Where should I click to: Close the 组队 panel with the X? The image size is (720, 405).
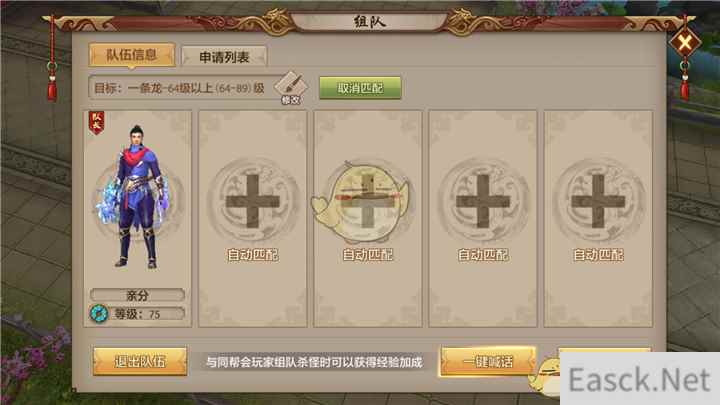point(685,43)
